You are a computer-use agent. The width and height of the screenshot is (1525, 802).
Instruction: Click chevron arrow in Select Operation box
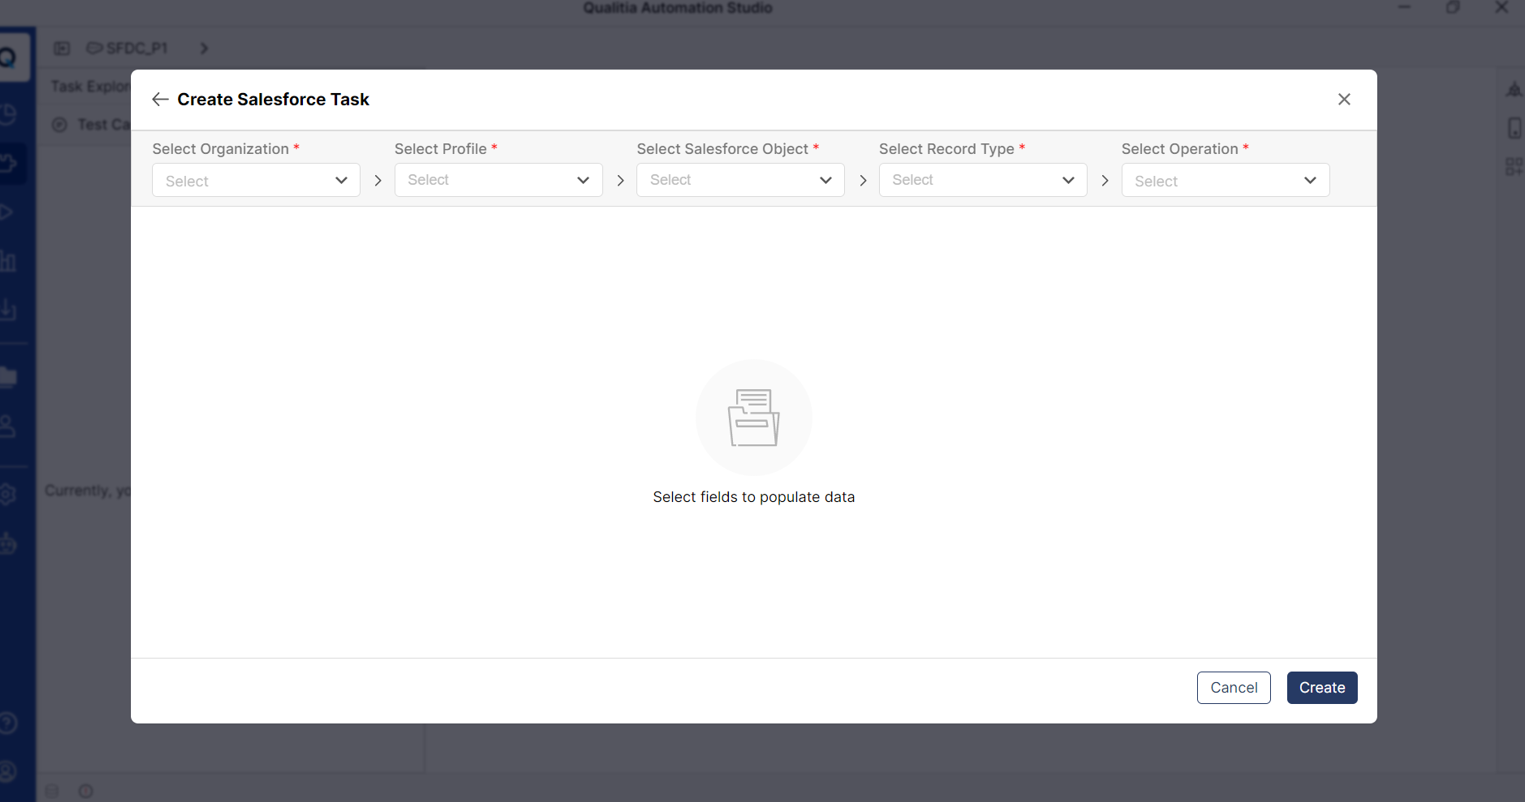tap(1310, 180)
